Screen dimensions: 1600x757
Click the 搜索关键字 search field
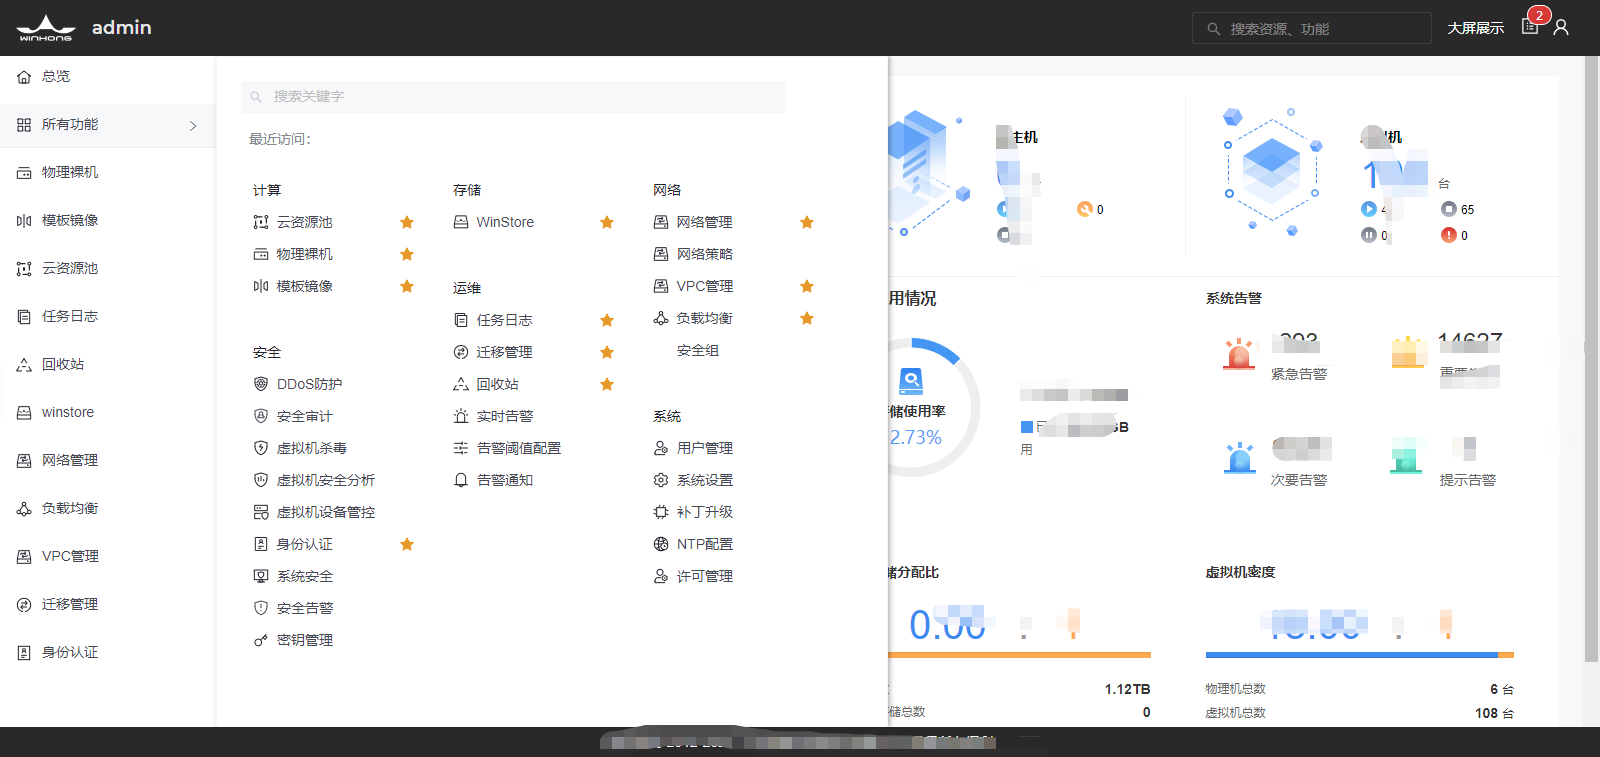click(513, 96)
